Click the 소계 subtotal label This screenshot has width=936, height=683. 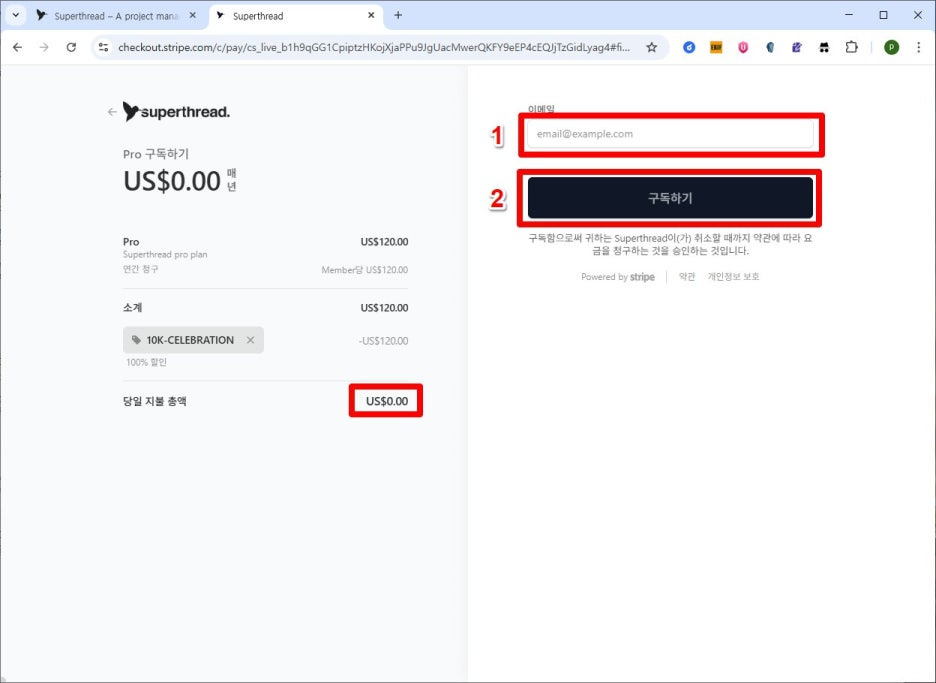pos(133,307)
